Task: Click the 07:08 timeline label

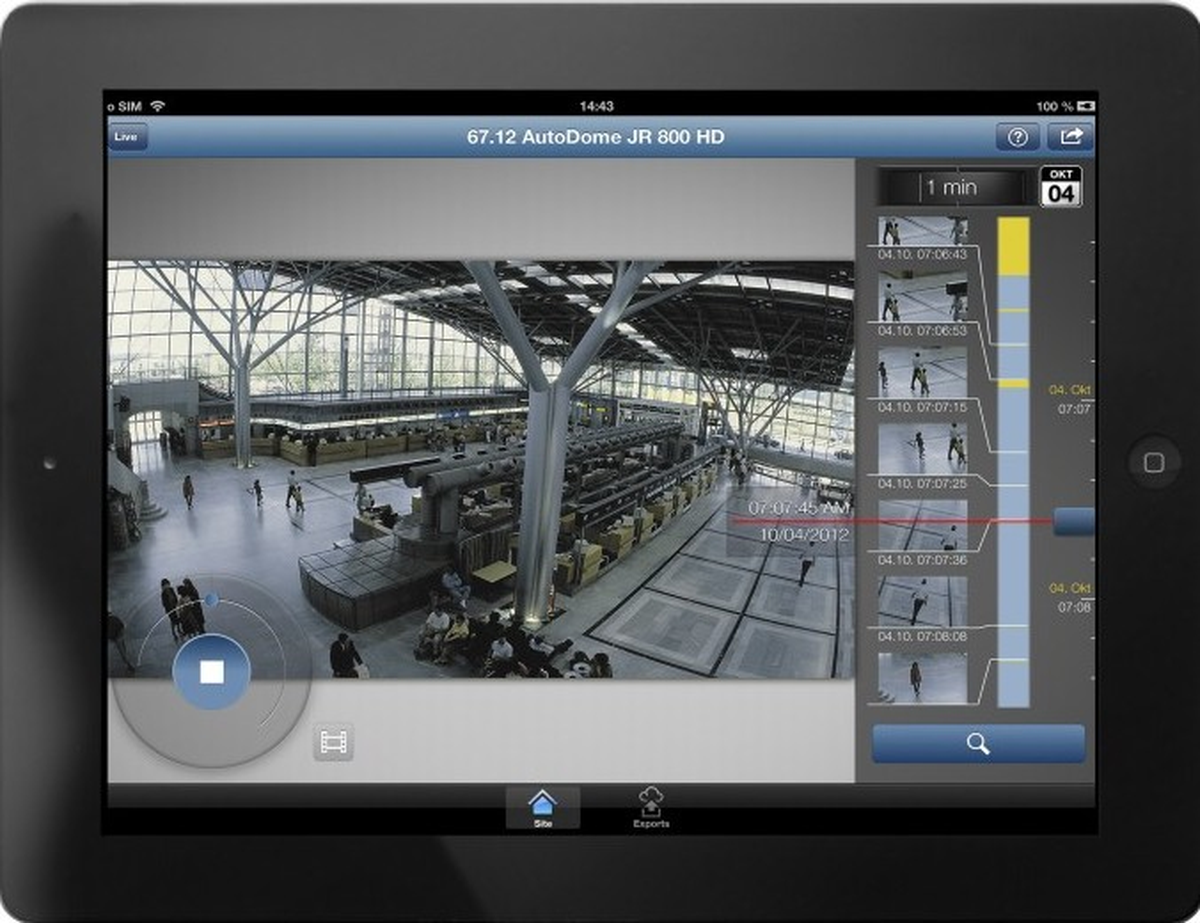Action: 1075,607
